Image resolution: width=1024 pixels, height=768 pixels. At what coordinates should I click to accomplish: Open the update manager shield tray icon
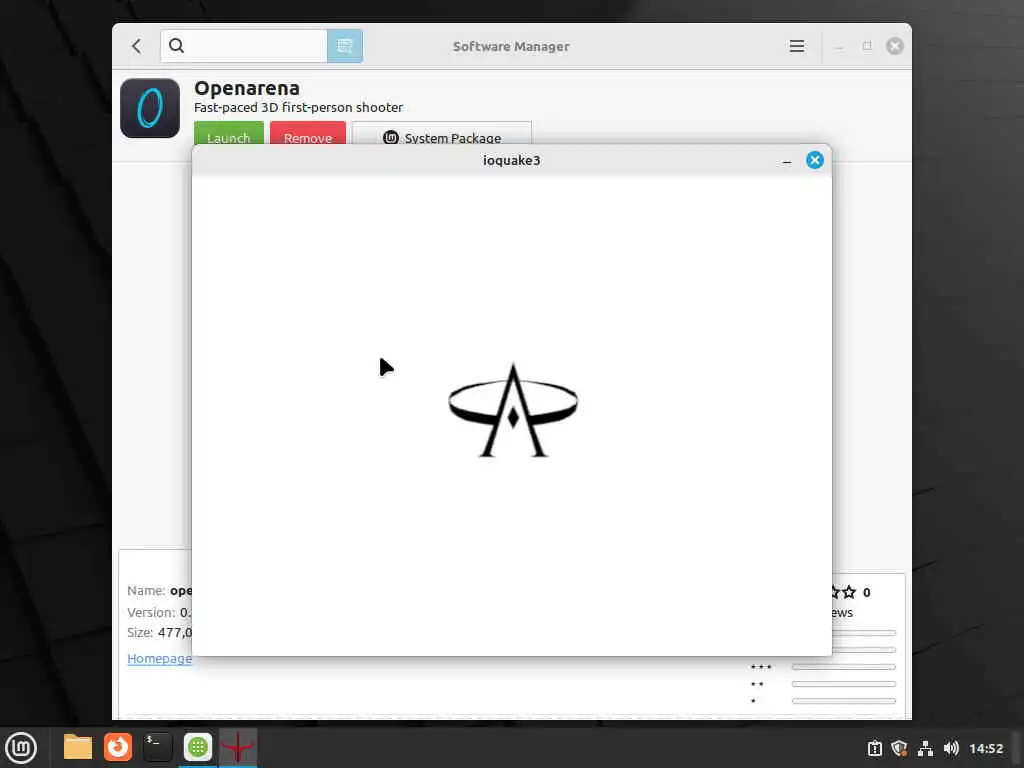tap(899, 748)
